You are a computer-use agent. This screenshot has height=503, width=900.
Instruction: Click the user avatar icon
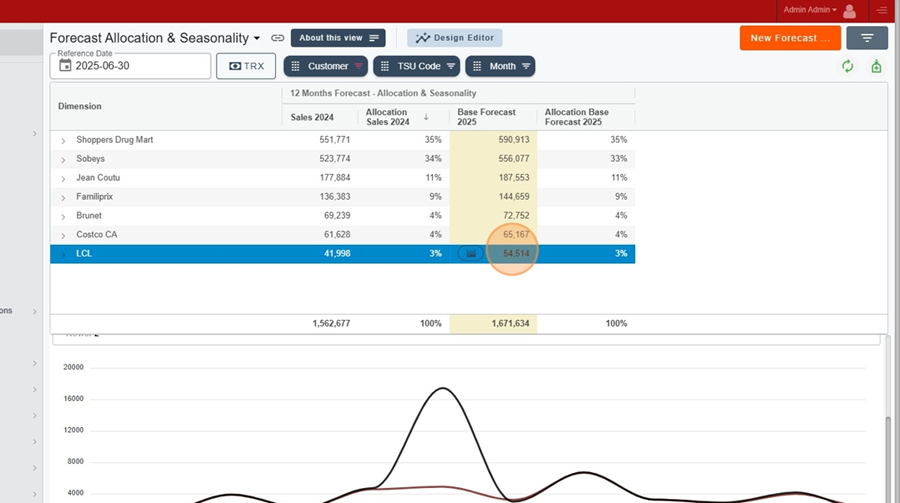849,10
